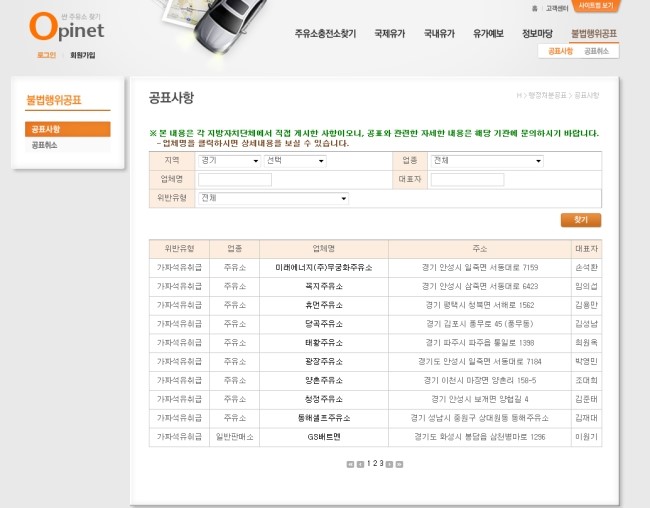650x508 pixels.
Task: Click the 사이트맵 보기 button
Action: tap(596, 6)
